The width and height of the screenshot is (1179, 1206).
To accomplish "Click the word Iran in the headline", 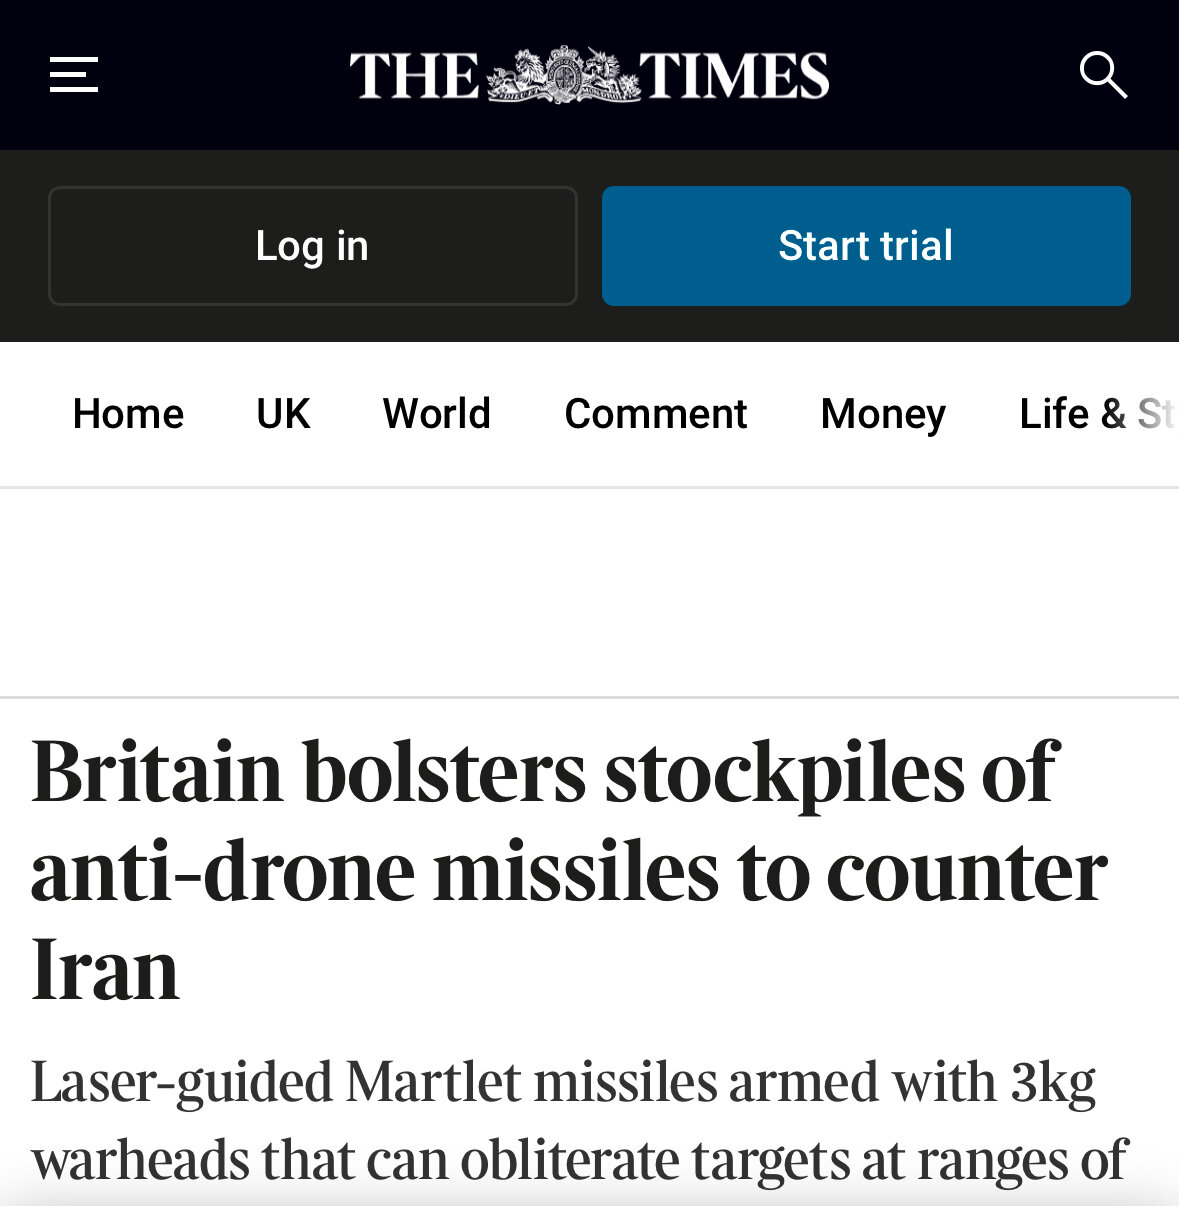I will click(x=105, y=969).
